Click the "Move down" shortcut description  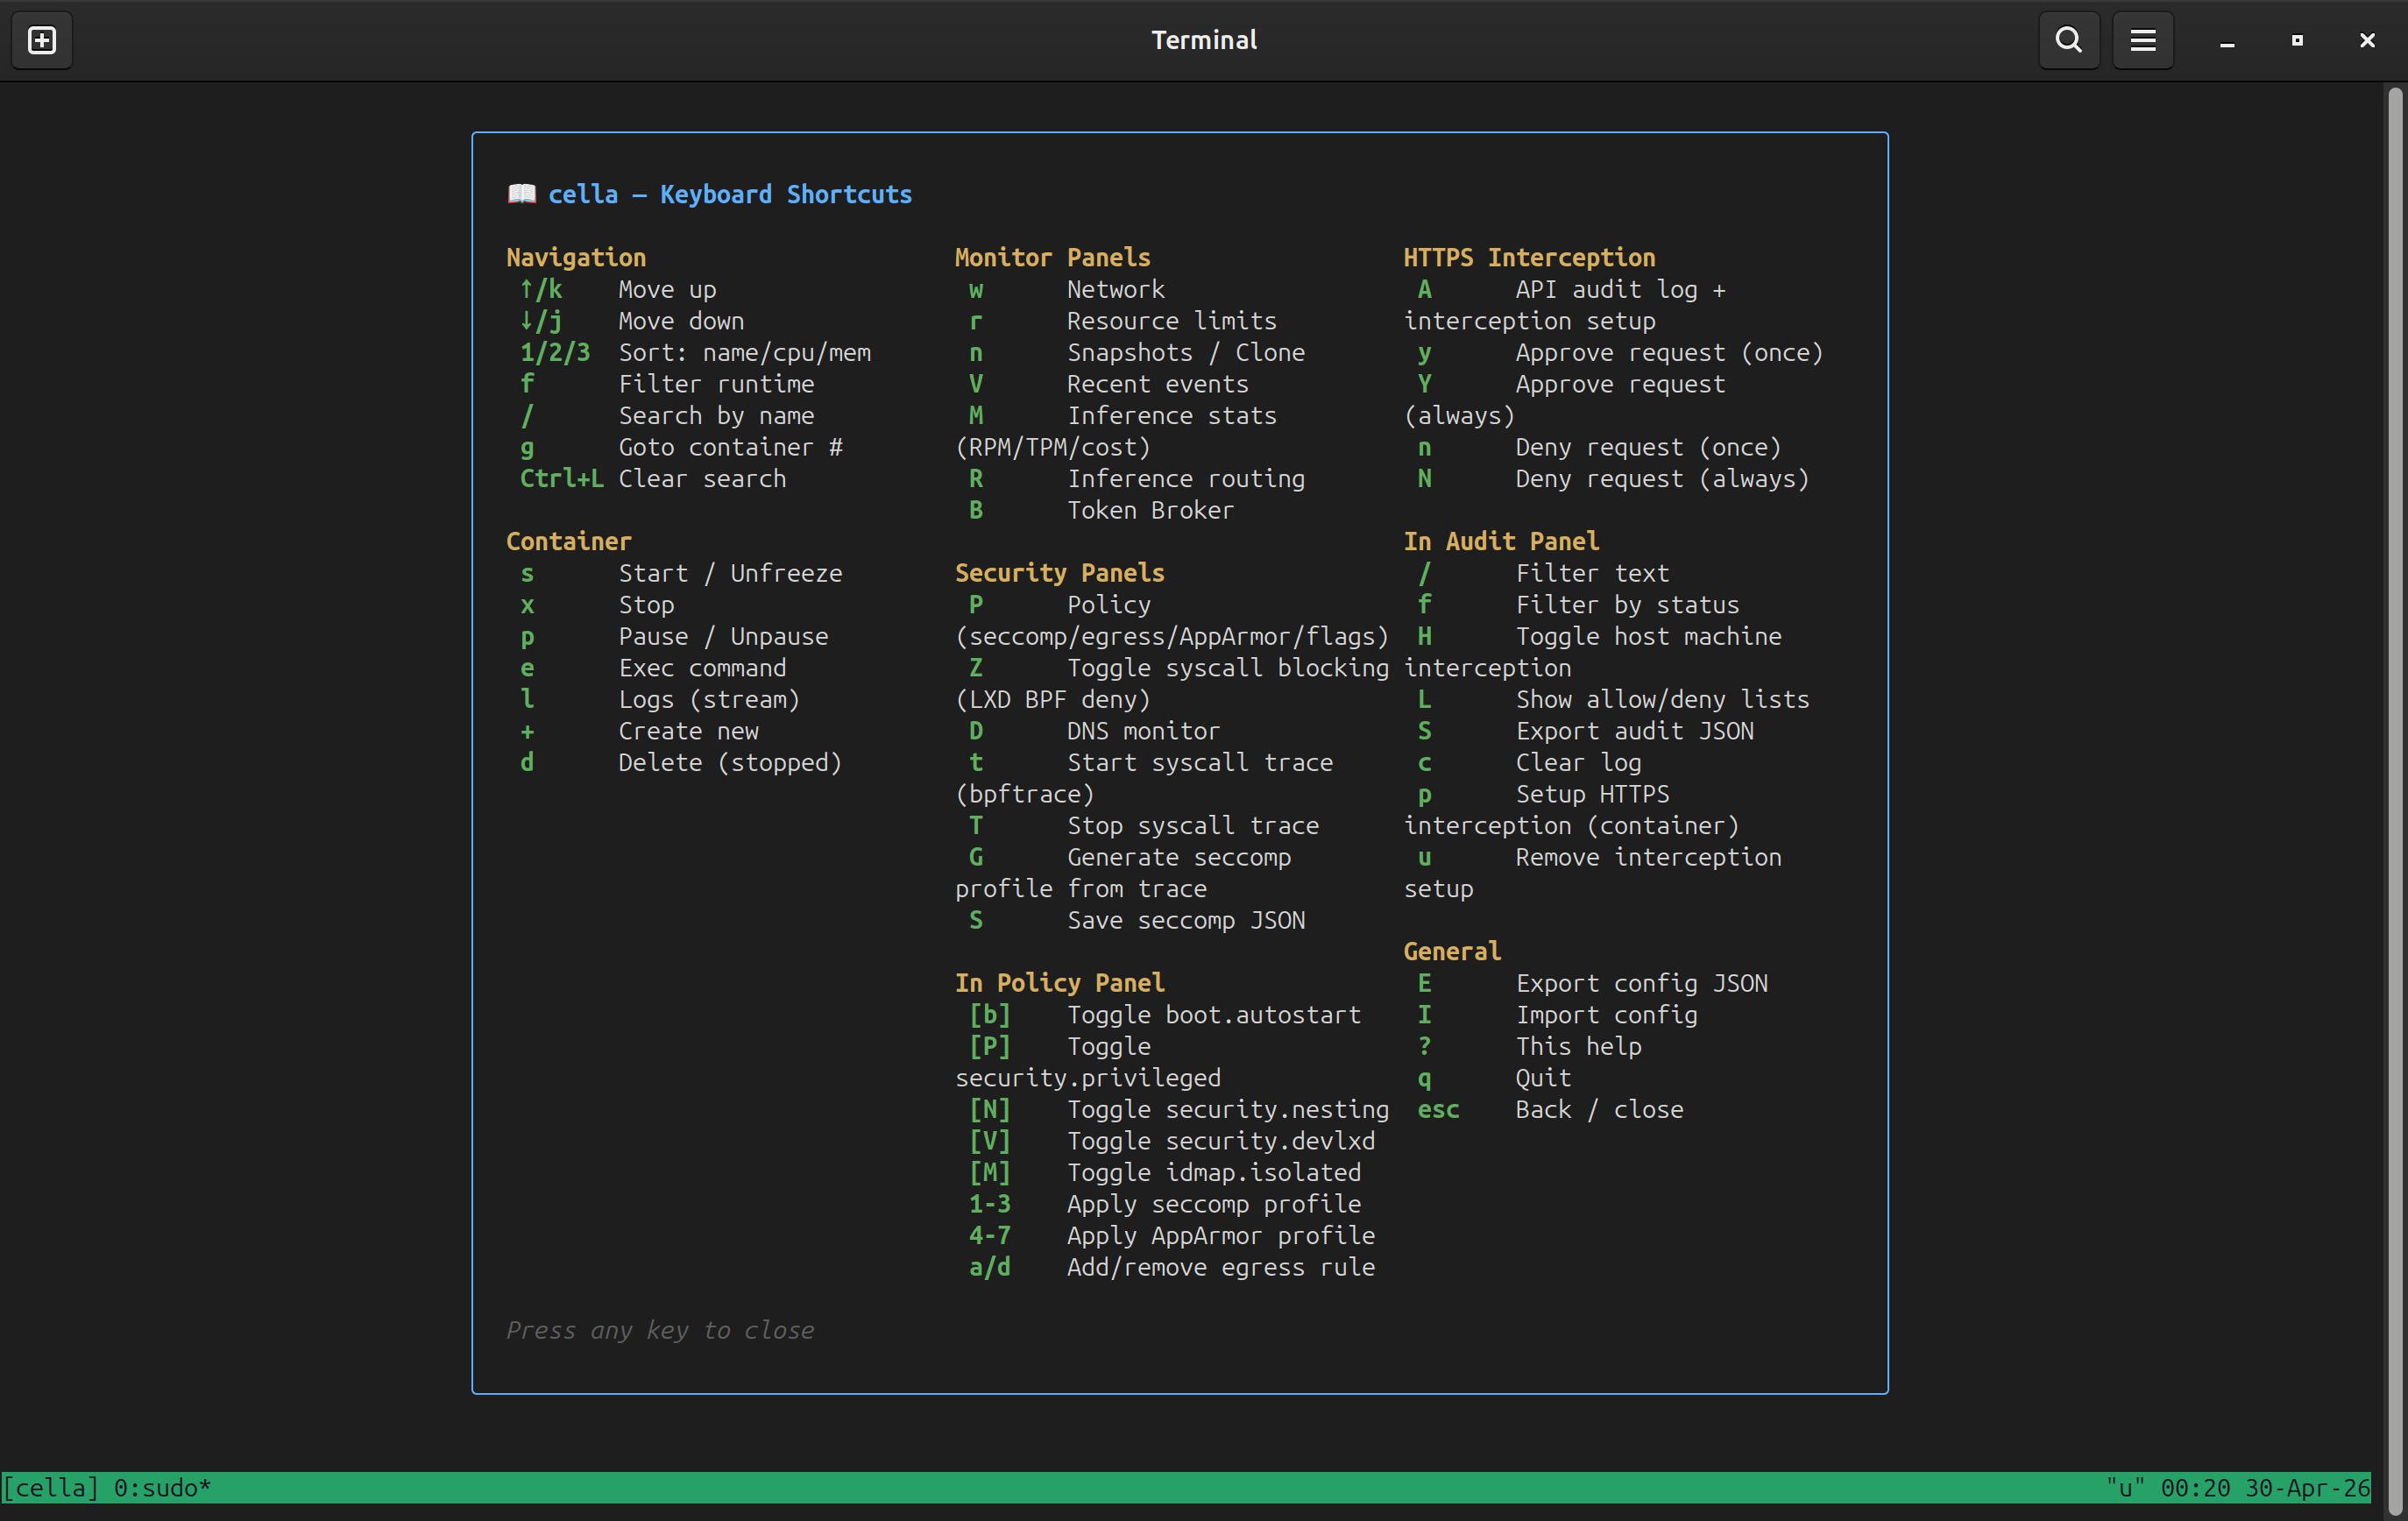tap(681, 321)
